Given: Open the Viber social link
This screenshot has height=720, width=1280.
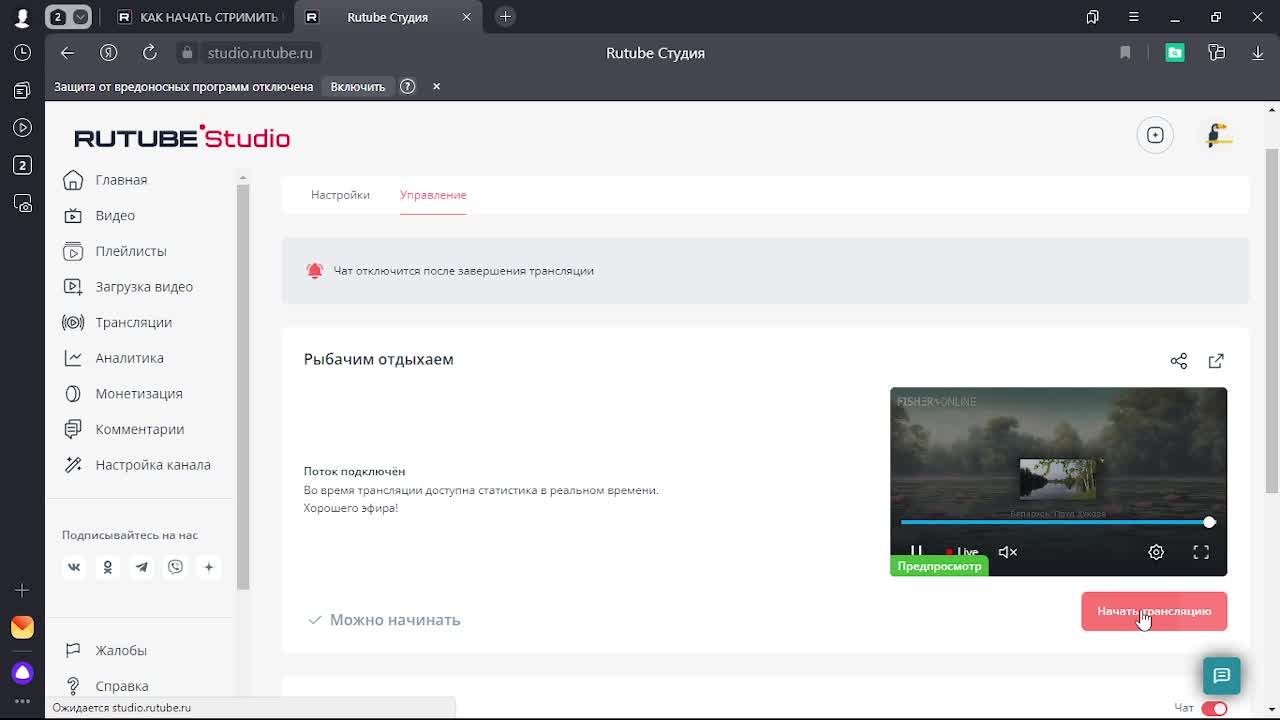Looking at the screenshot, I should (176, 567).
